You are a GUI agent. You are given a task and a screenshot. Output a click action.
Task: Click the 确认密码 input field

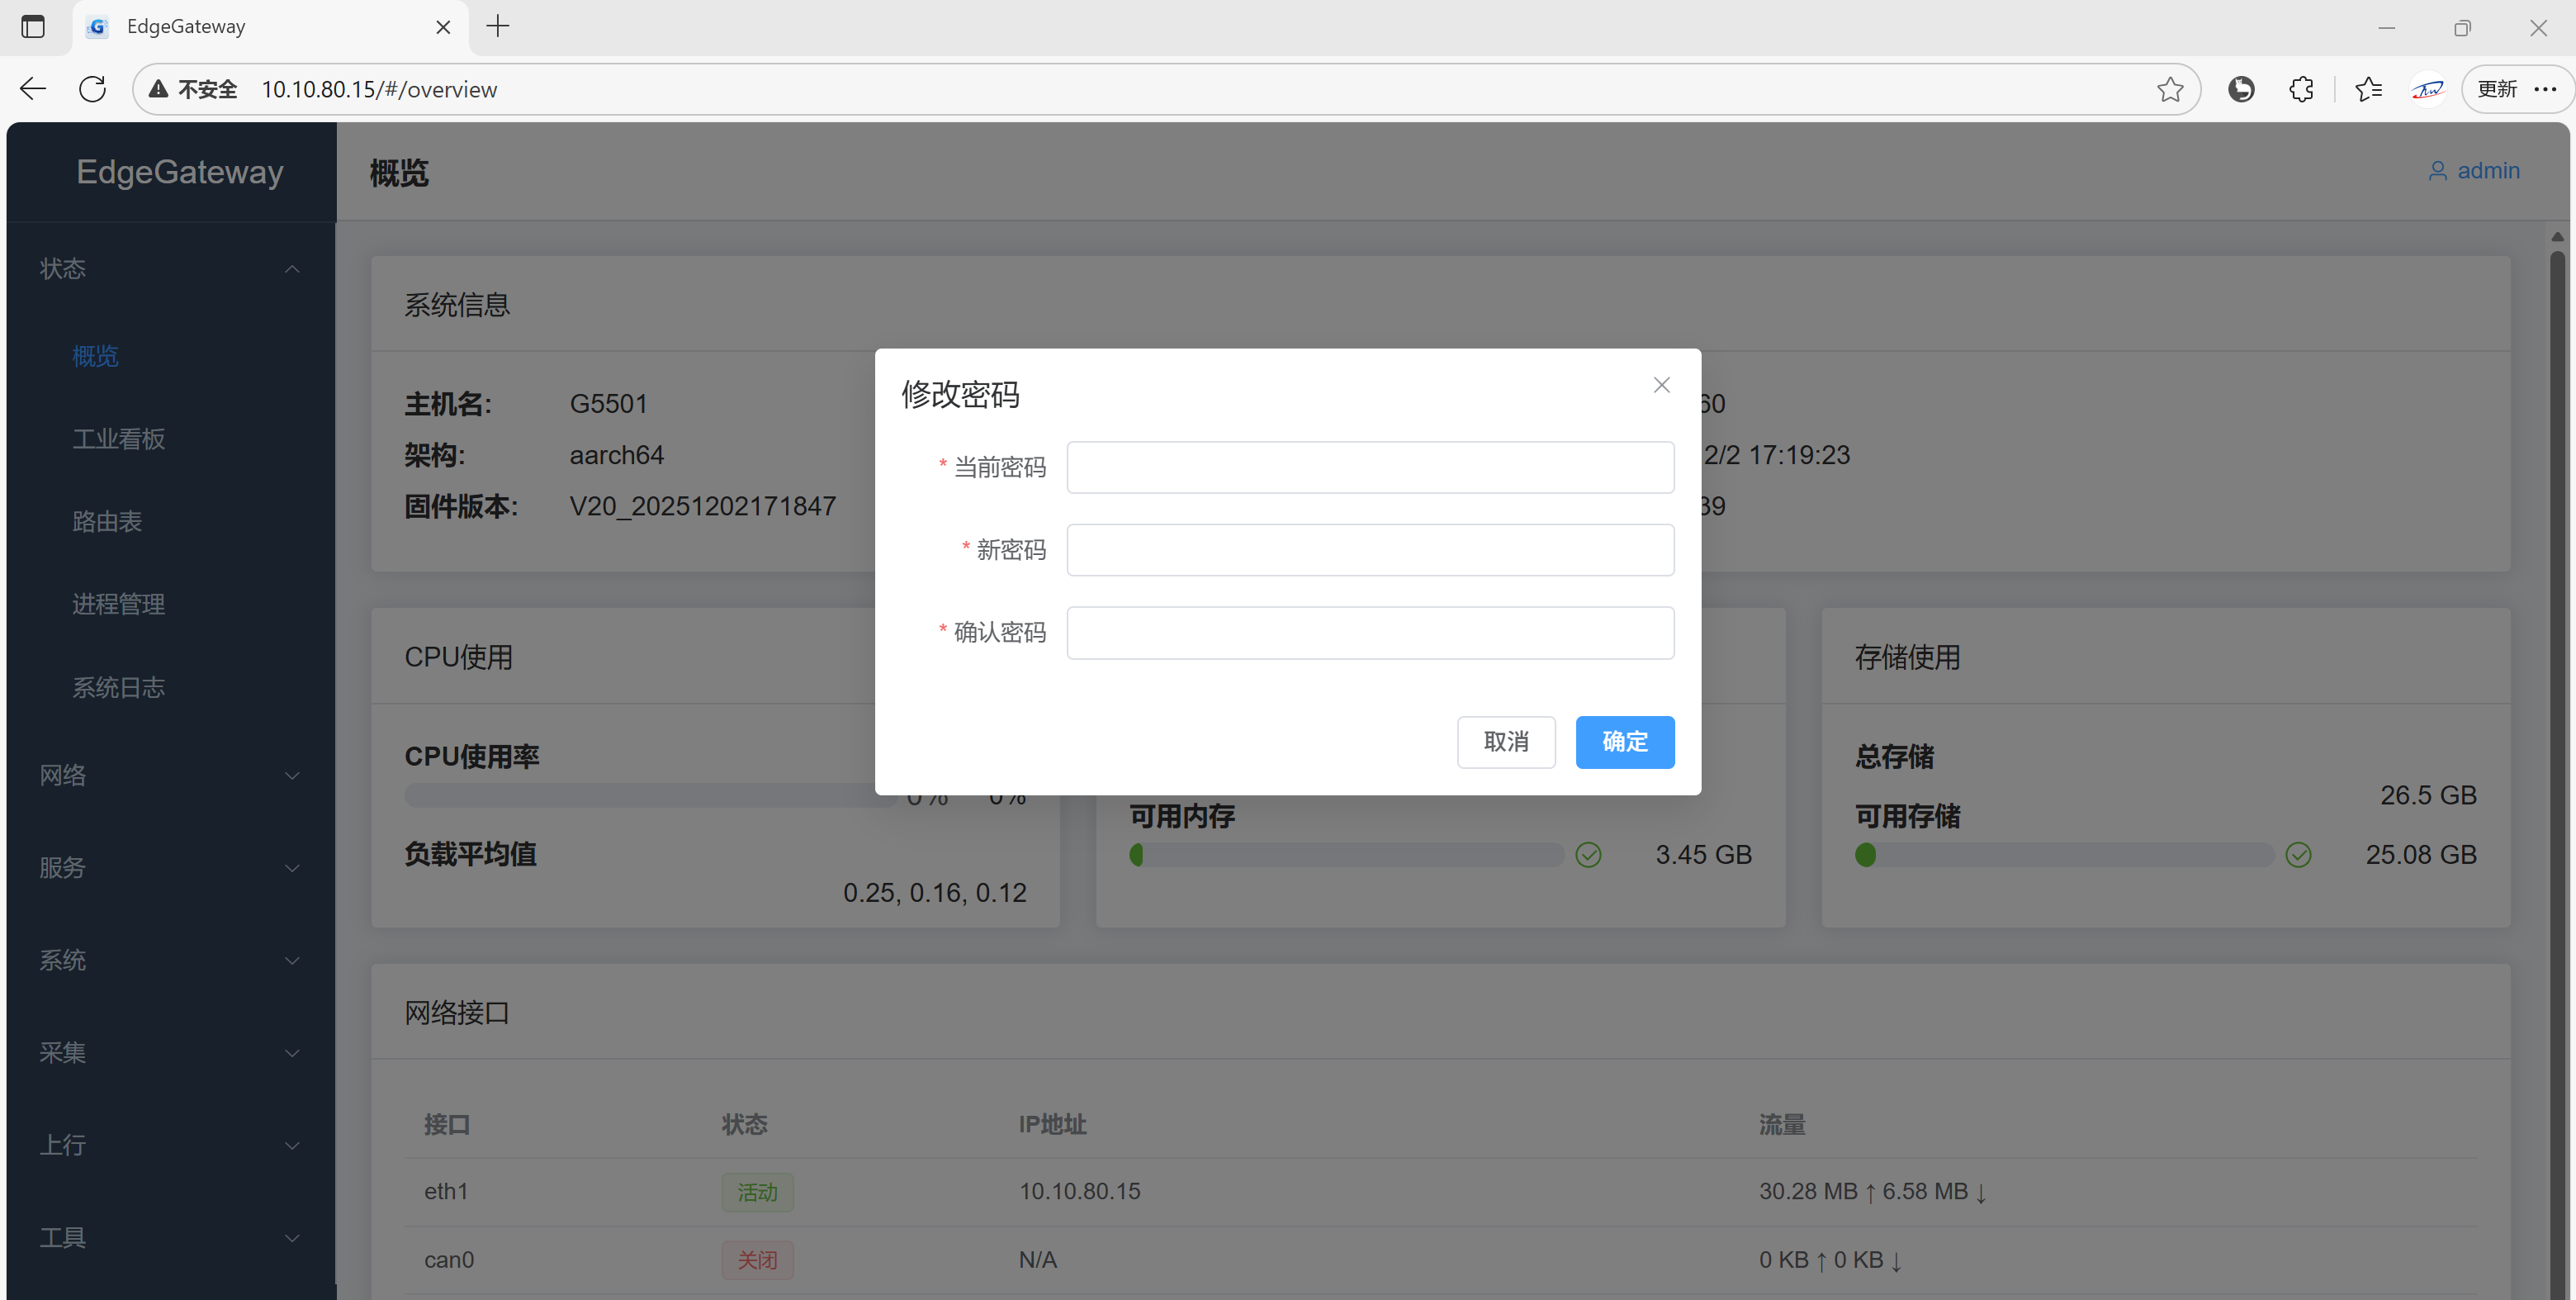1369,632
